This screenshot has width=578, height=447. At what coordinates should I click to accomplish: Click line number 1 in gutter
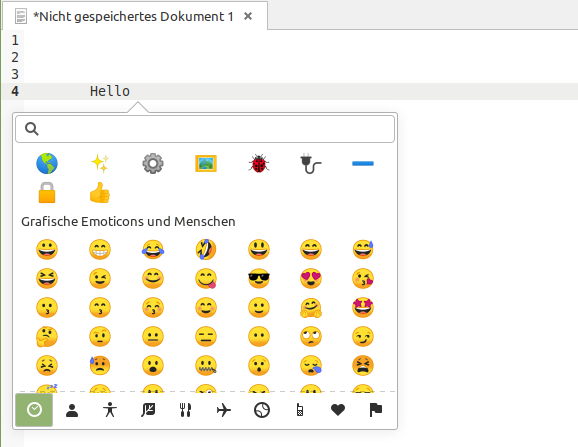pos(15,40)
